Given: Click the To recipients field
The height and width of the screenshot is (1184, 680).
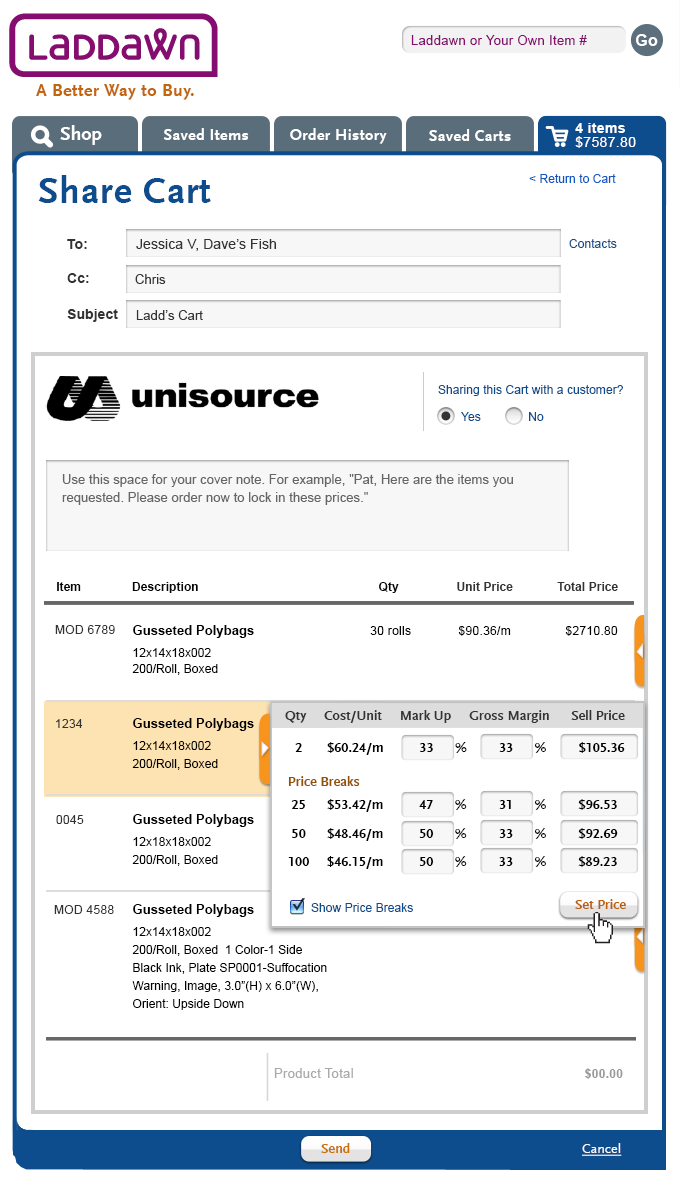Looking at the screenshot, I should (x=343, y=244).
